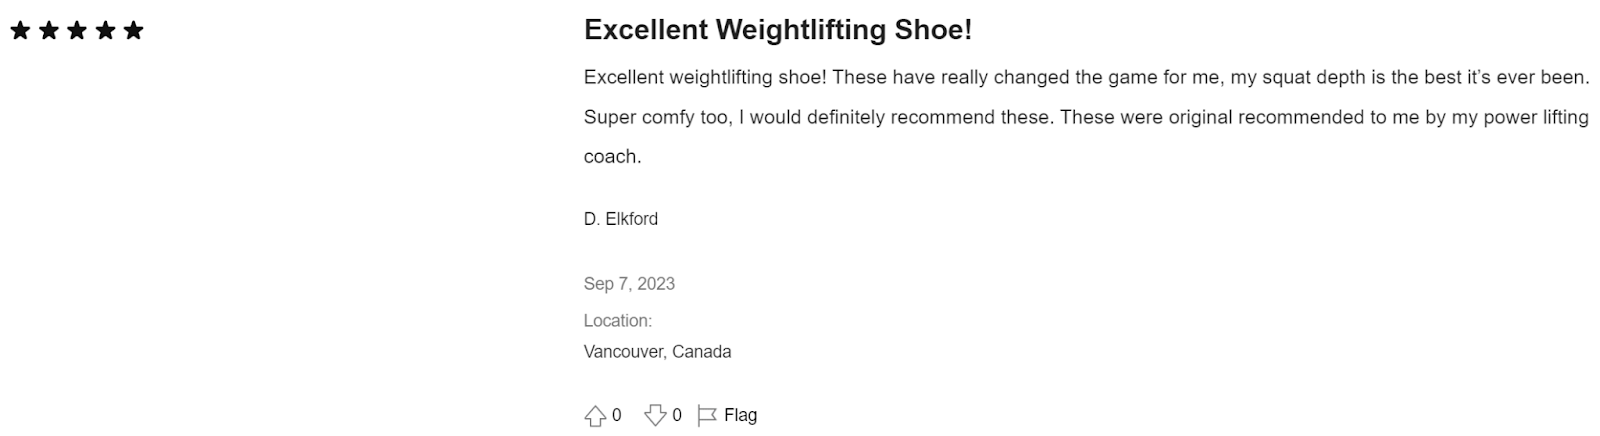The height and width of the screenshot is (436, 1600).
Task: Click the Location: label
Action: (618, 321)
